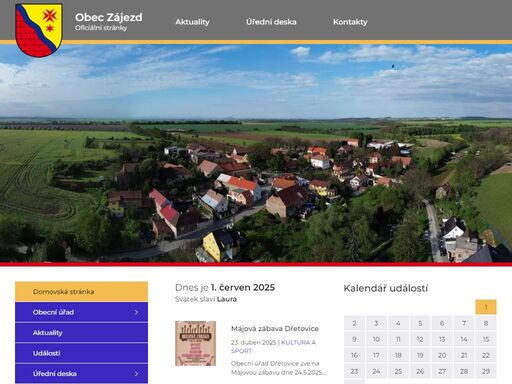Select day 23 in the events calendar
Viewport: 512px width, 384px height.
pos(354,371)
